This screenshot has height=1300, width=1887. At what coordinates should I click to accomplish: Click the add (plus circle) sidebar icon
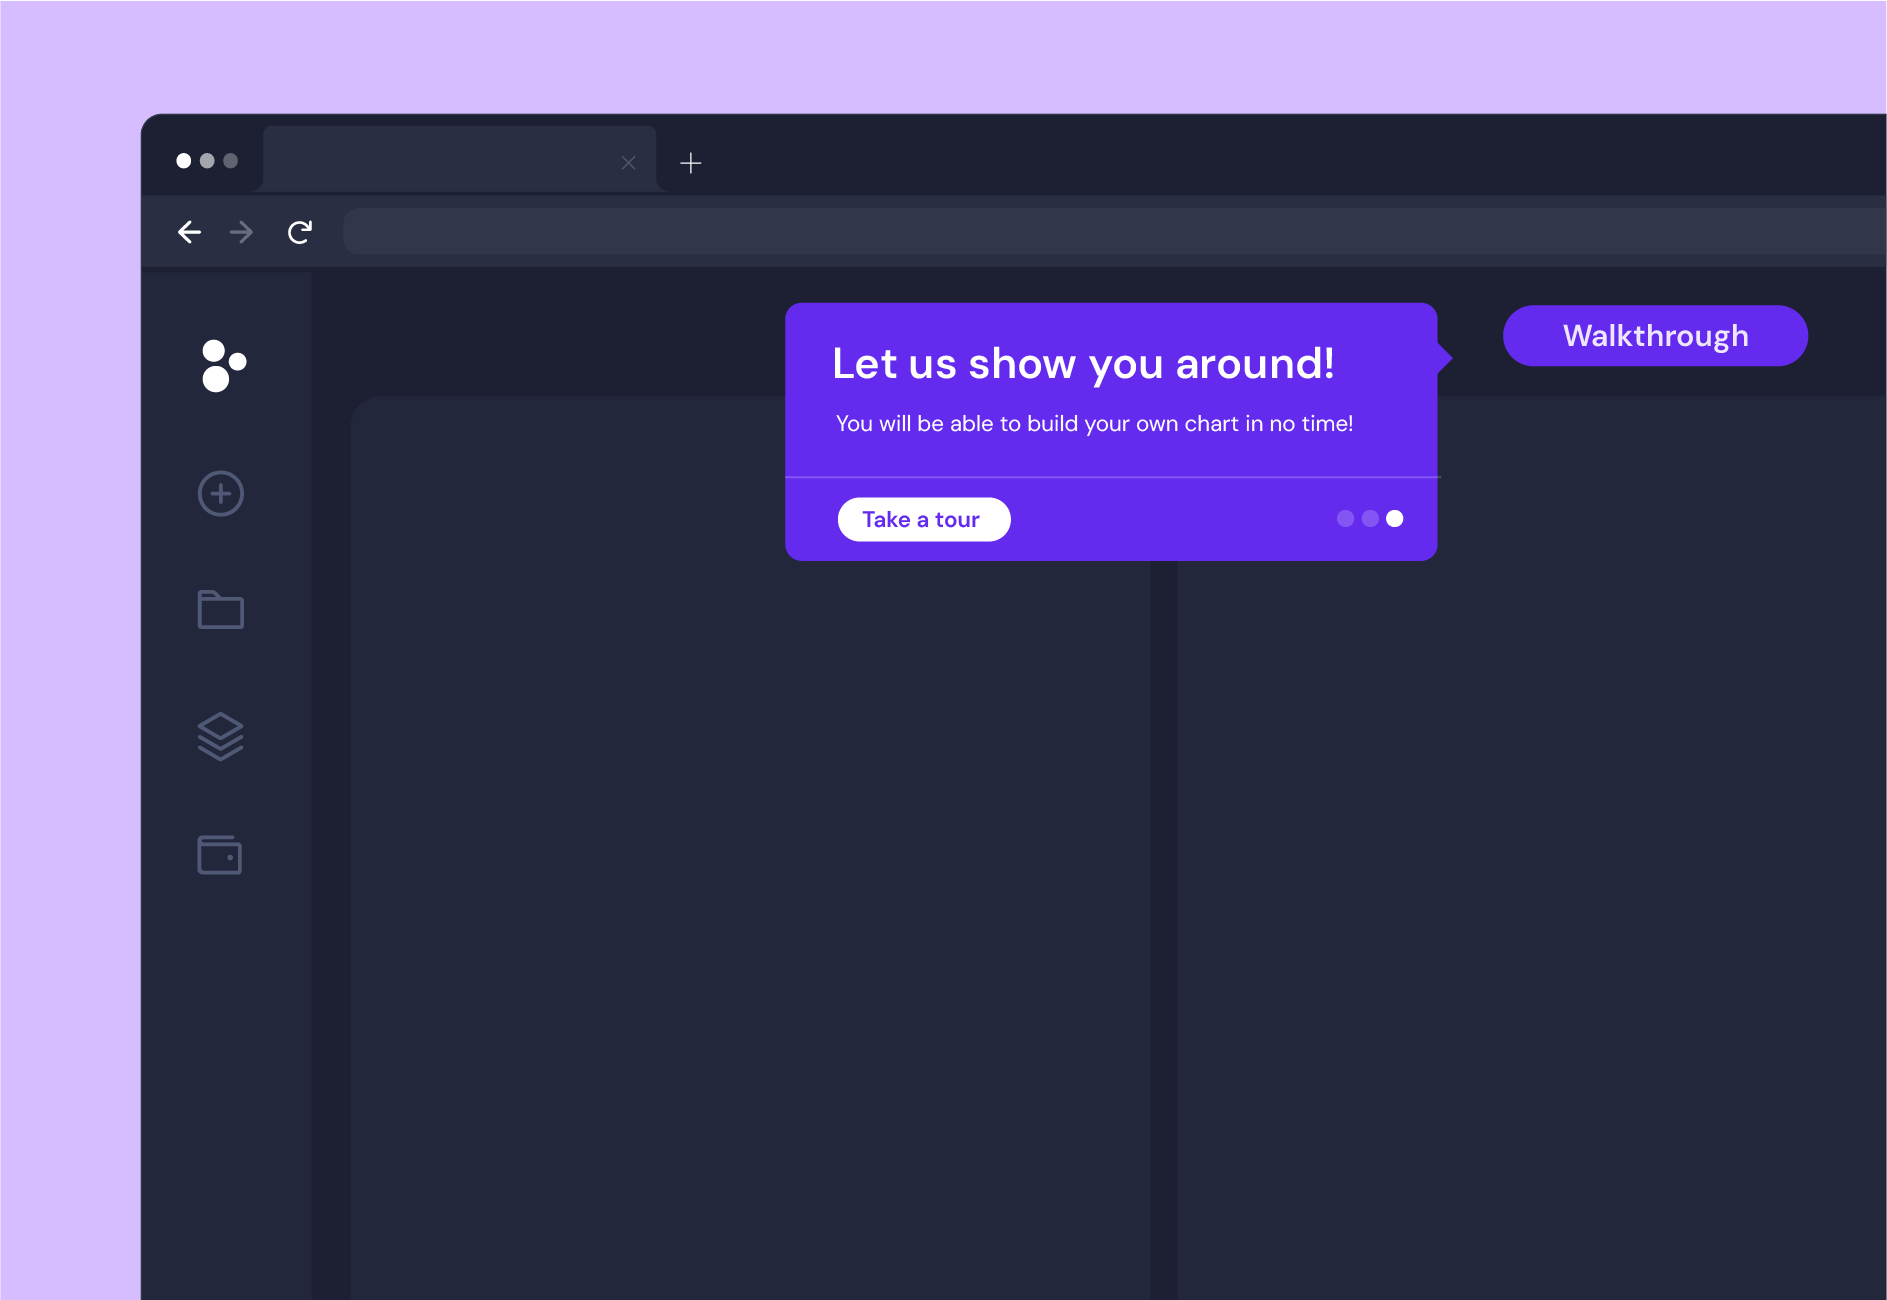221,494
